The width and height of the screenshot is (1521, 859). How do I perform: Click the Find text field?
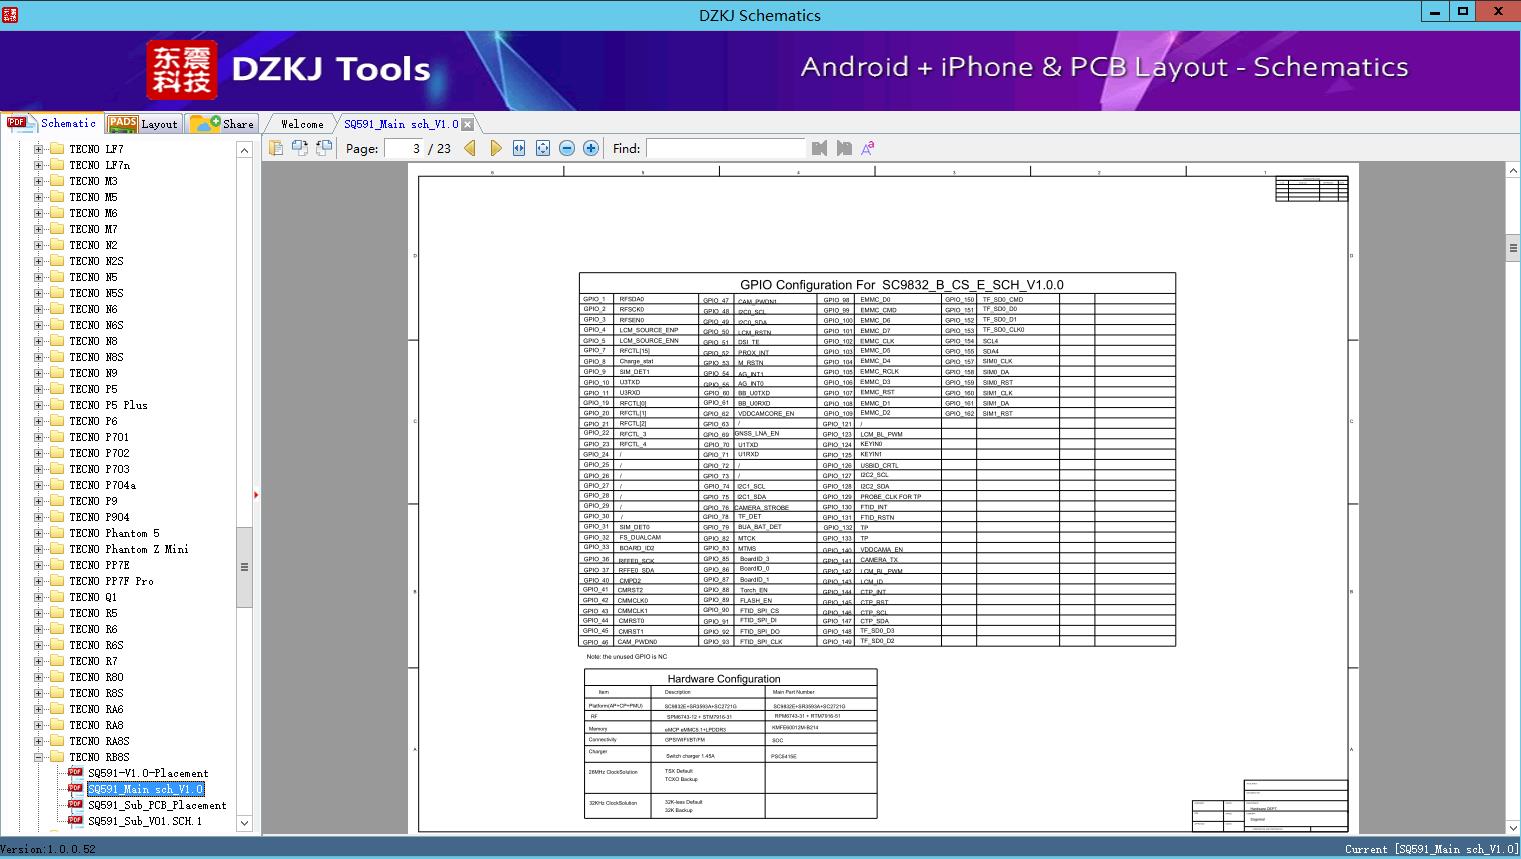725,148
